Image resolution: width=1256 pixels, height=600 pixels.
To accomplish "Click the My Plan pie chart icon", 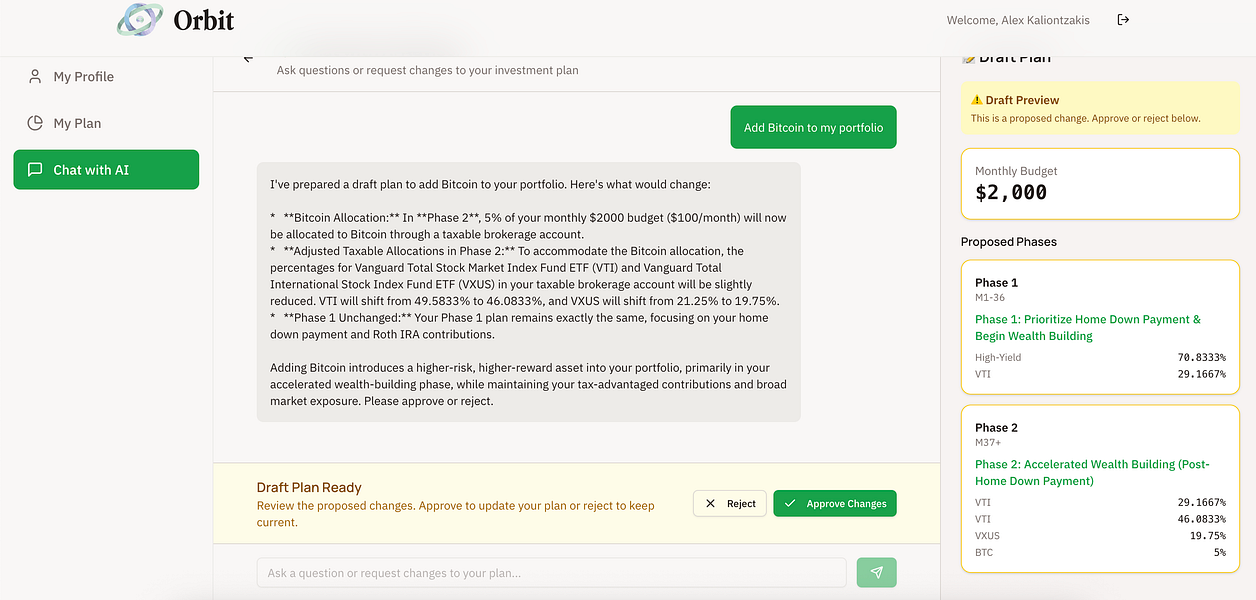I will tap(35, 123).
